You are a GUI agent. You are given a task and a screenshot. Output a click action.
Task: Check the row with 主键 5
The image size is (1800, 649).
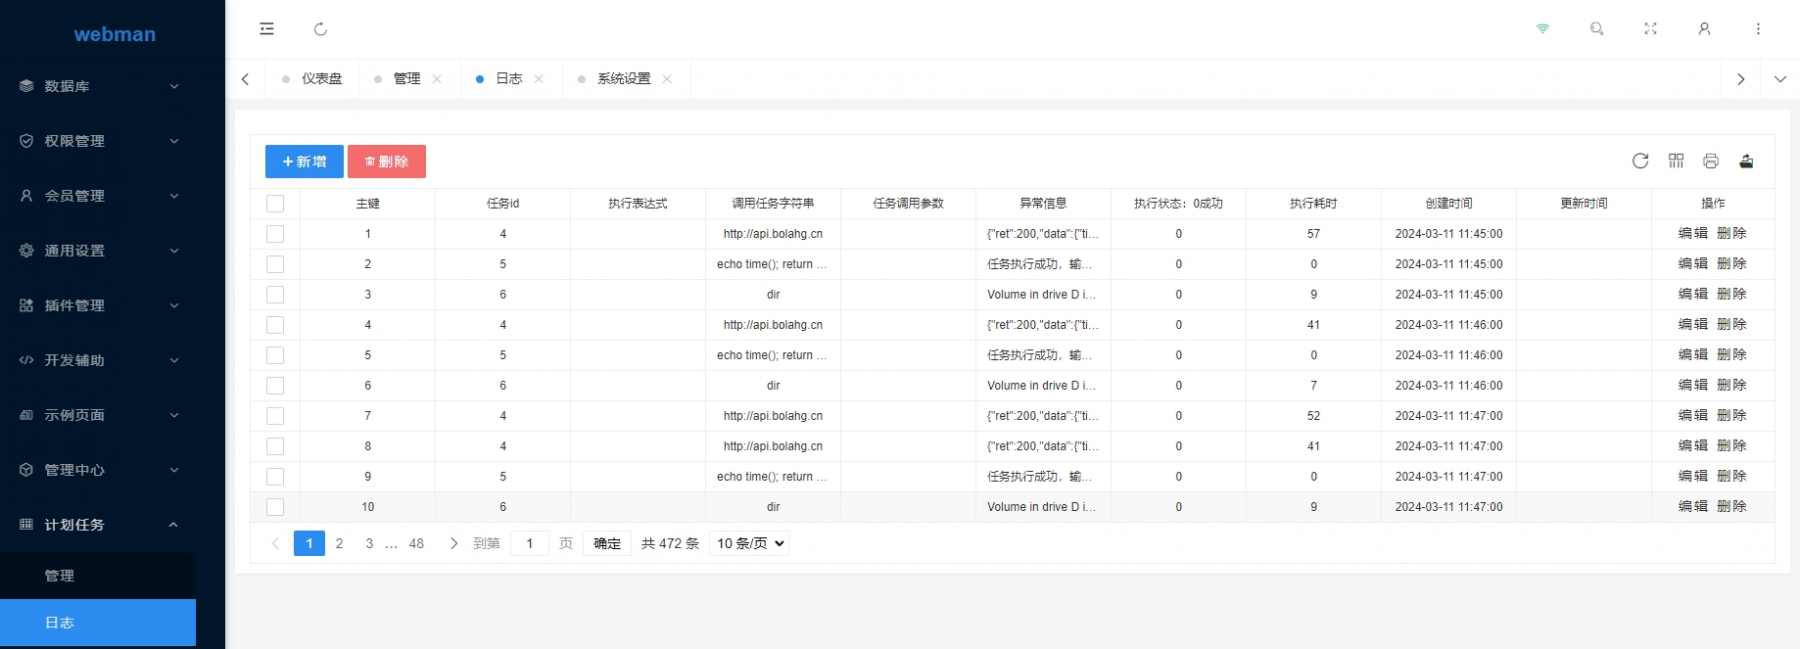tap(275, 355)
